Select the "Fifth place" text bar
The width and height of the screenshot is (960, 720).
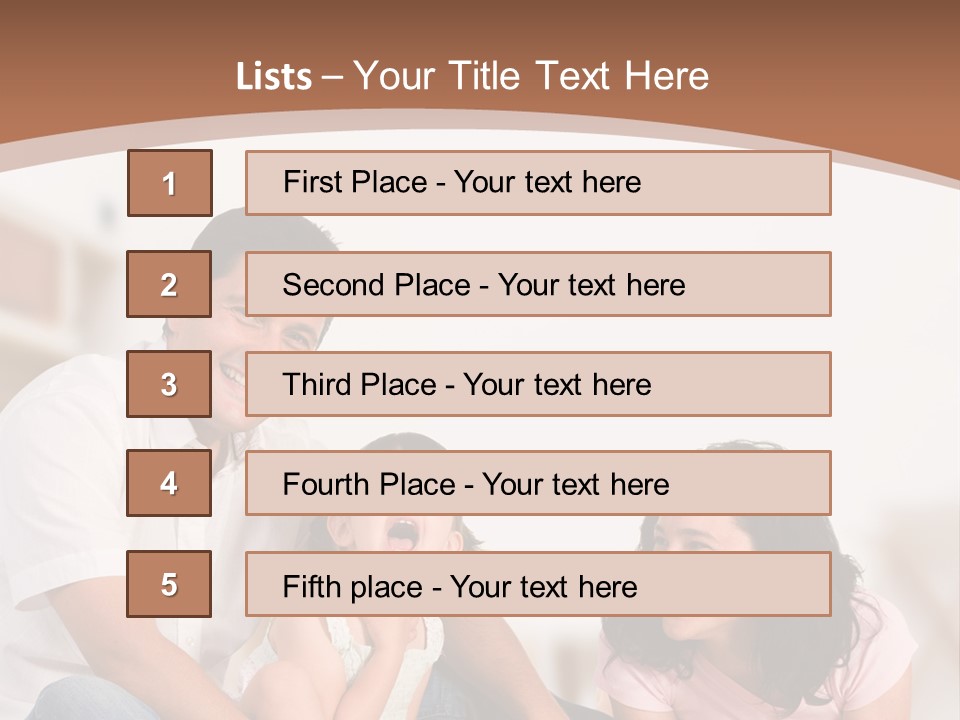point(538,584)
